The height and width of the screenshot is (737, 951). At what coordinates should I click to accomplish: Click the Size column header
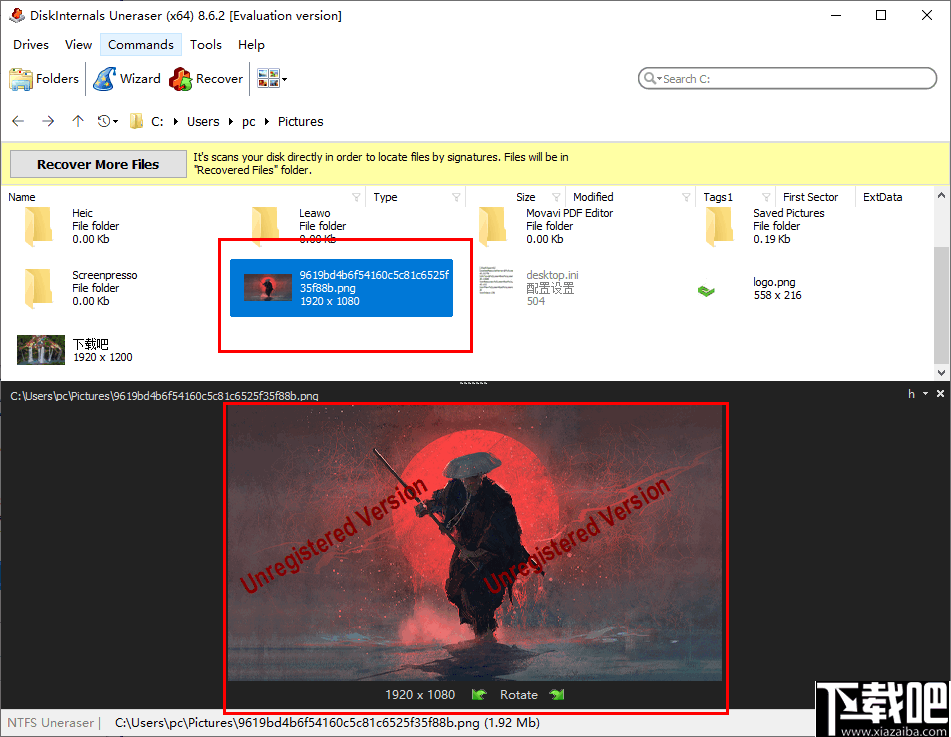pos(525,197)
